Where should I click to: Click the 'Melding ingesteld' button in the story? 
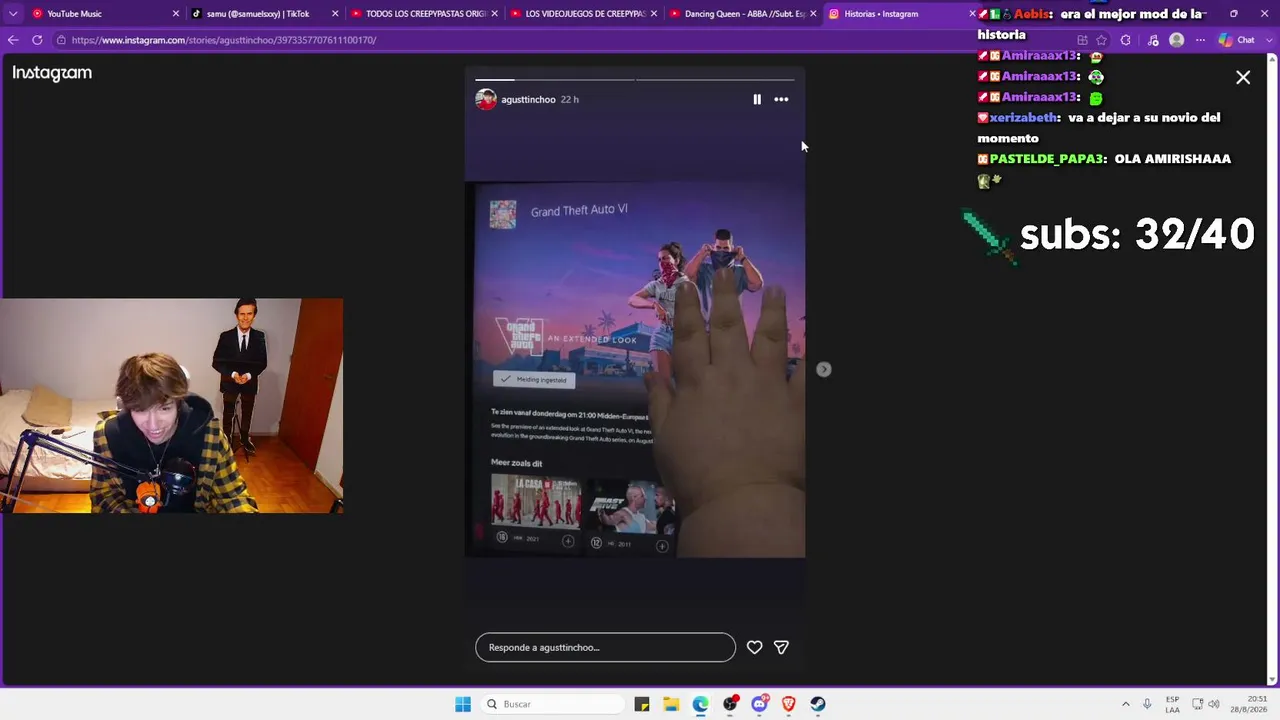point(534,379)
